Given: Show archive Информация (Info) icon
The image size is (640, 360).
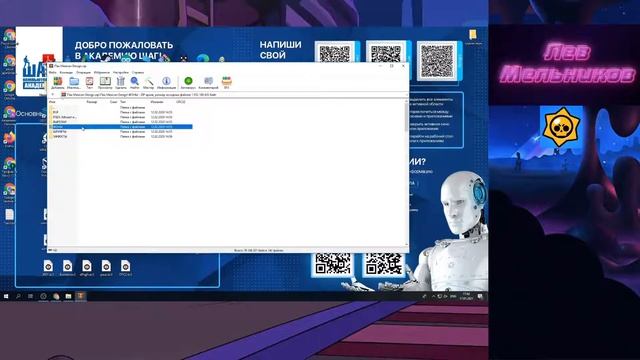Looking at the screenshot, I should pos(166,82).
